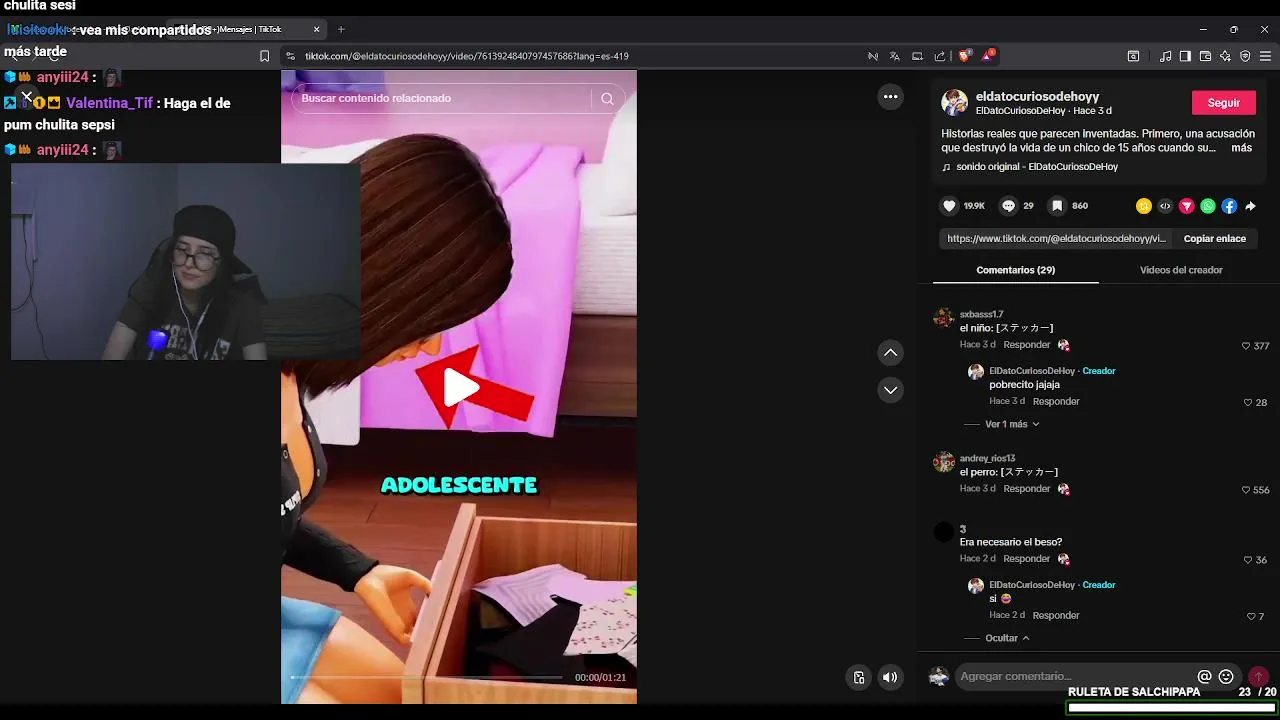Image resolution: width=1280 pixels, height=720 pixels.
Task: Expand the description with 'más'
Action: pyautogui.click(x=1241, y=148)
